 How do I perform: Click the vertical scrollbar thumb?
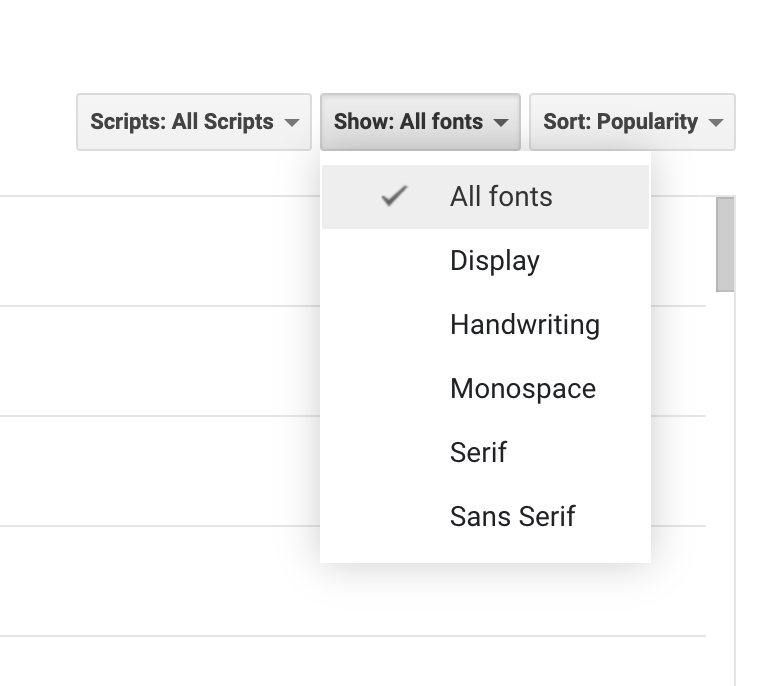tap(725, 244)
